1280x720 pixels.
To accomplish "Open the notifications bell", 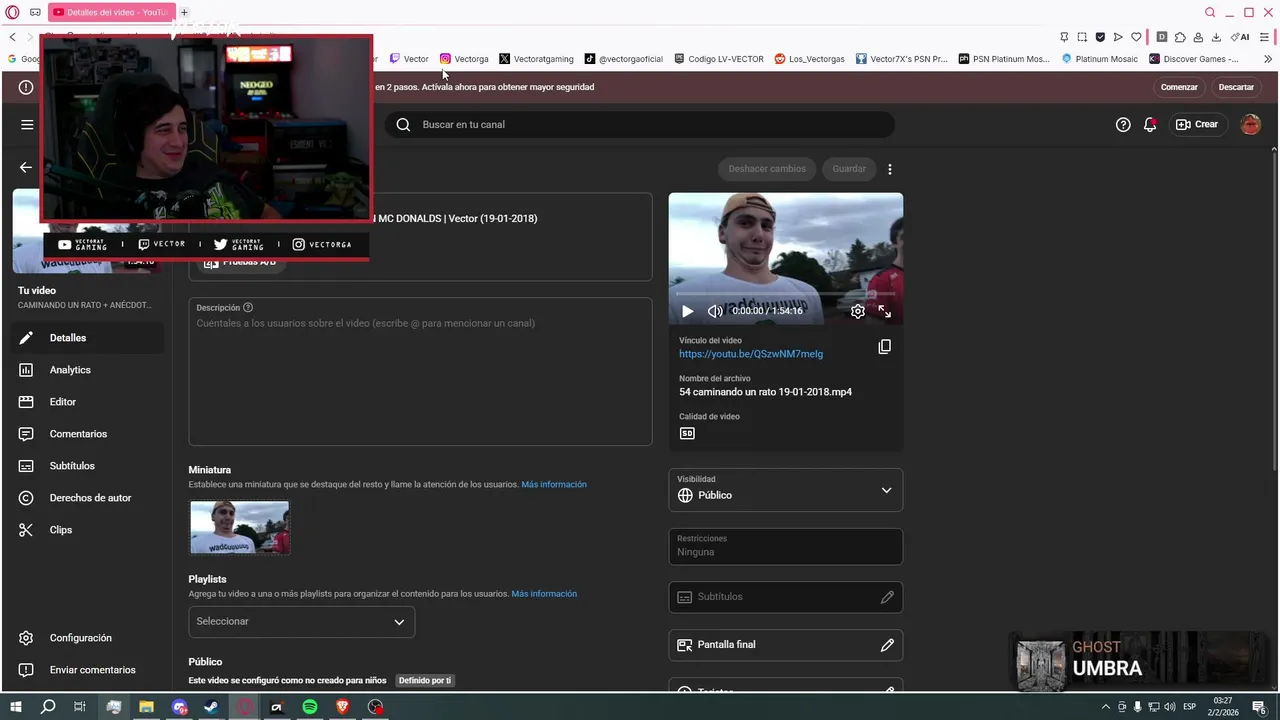I will pyautogui.click(x=1150, y=125).
